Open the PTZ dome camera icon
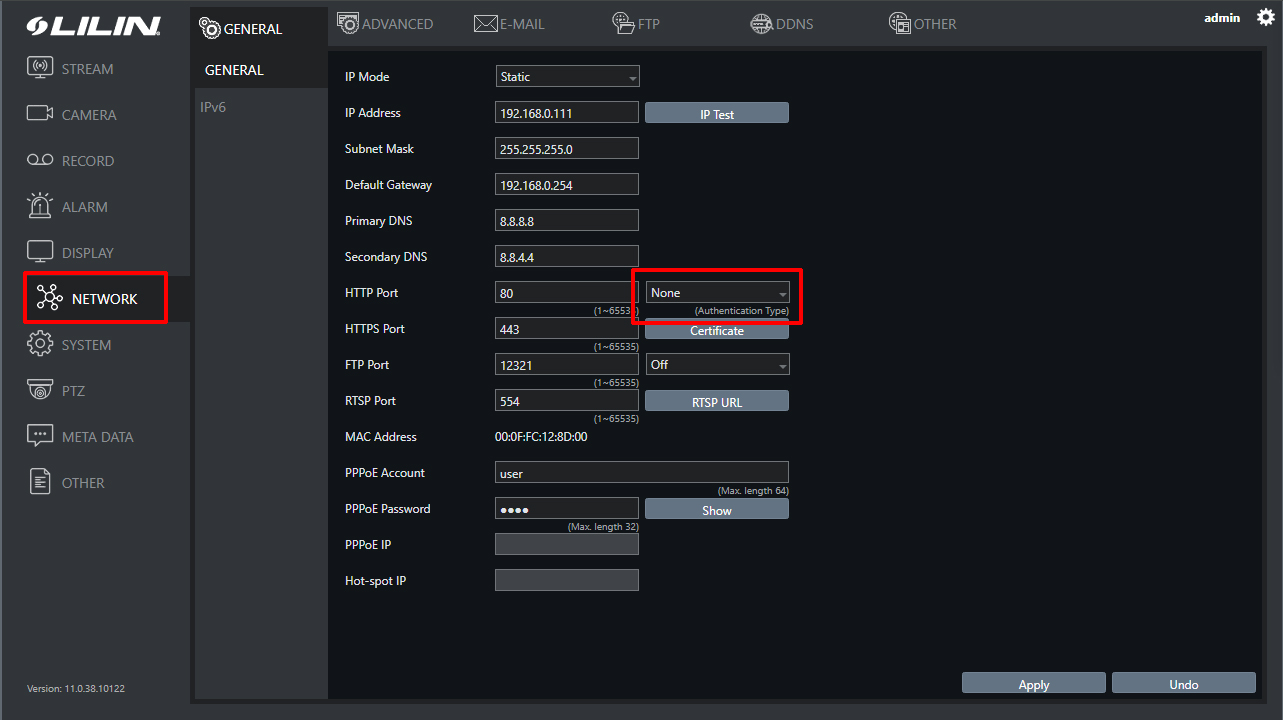 click(40, 390)
